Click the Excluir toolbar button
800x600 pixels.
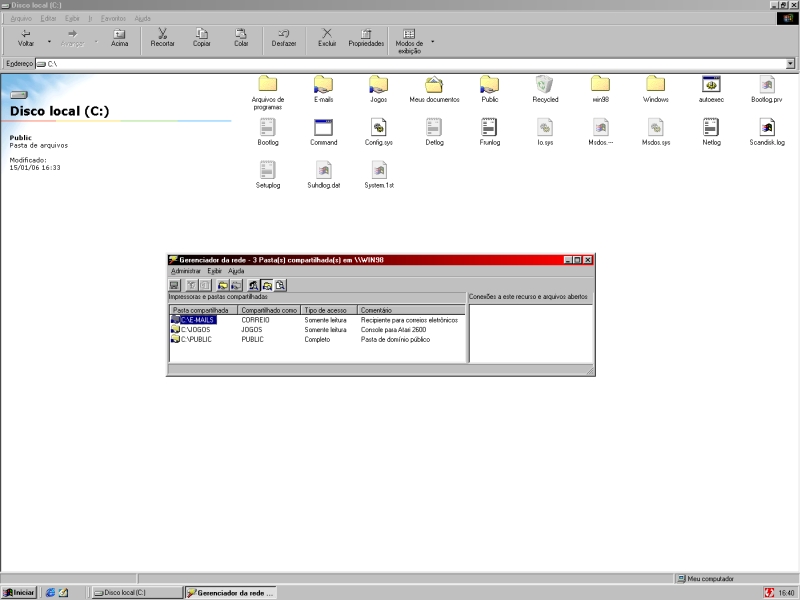pos(327,38)
